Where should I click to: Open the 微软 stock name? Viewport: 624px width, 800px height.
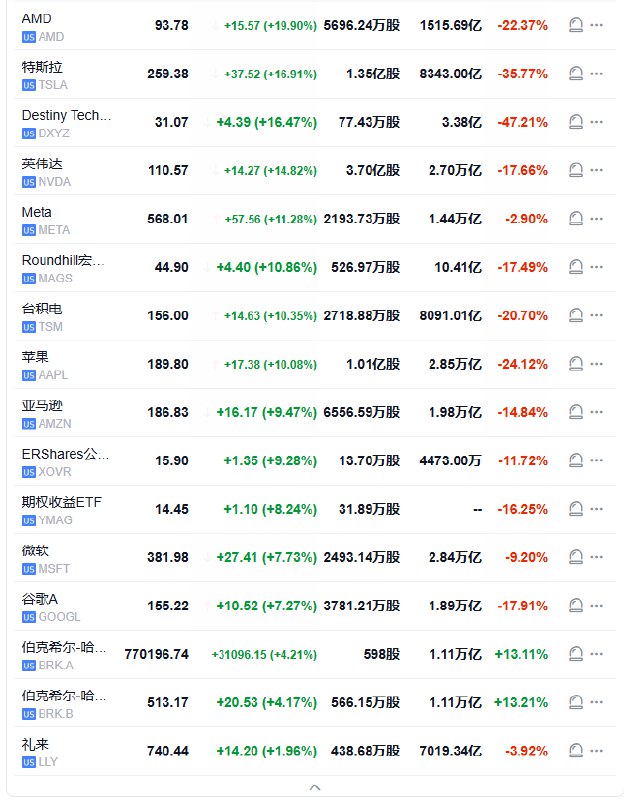35,551
